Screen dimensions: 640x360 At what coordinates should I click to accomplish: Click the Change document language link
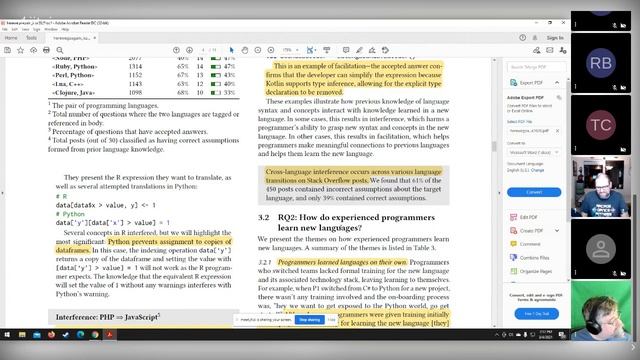tap(537, 170)
